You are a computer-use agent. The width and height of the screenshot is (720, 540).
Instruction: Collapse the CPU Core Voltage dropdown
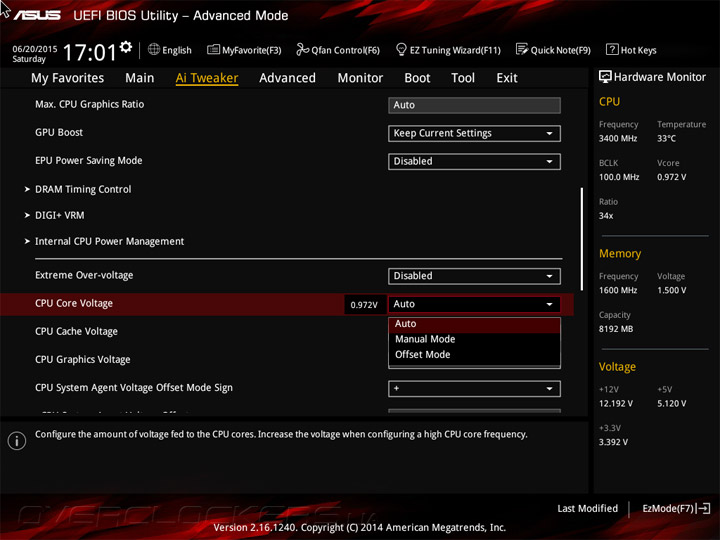tap(474, 304)
